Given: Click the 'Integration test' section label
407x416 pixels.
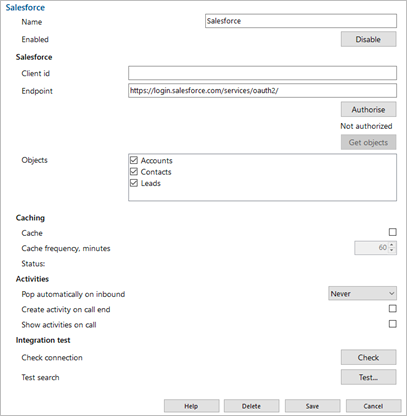Looking at the screenshot, I should pyautogui.click(x=43, y=340).
